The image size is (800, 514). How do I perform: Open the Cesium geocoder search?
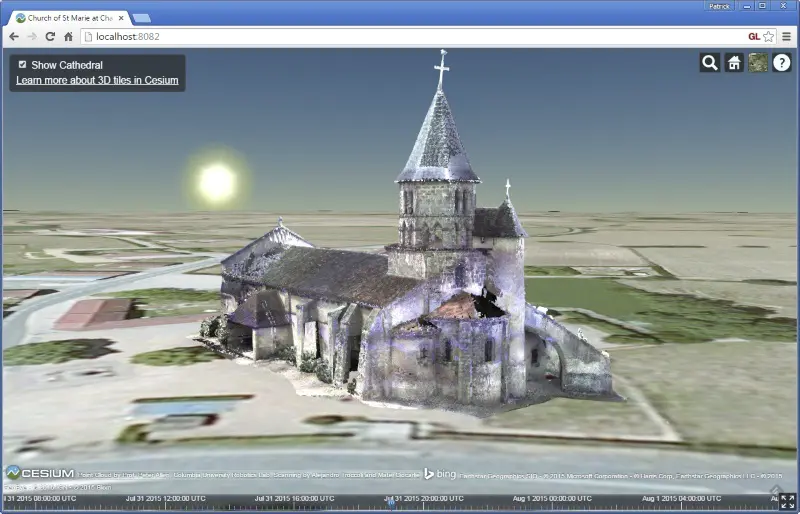coord(709,63)
